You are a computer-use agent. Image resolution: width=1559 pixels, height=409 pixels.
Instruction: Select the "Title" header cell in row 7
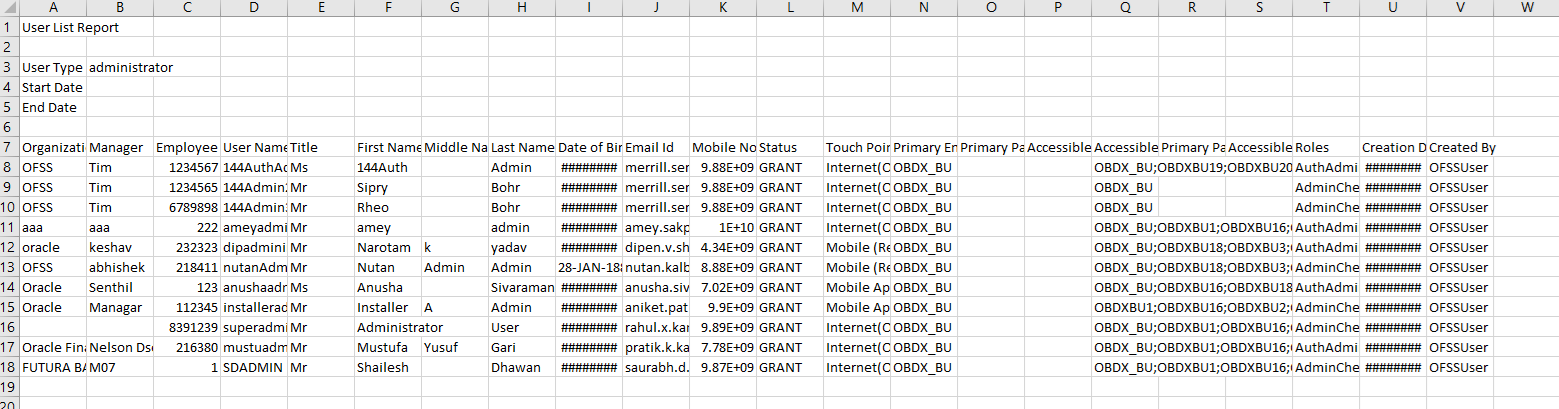point(320,147)
